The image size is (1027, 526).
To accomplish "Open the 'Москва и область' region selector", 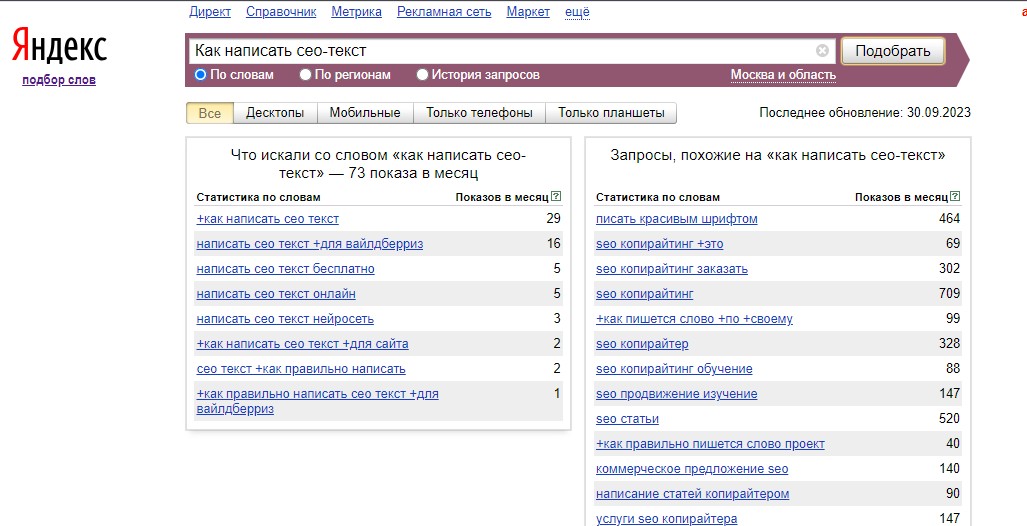I will 783,75.
